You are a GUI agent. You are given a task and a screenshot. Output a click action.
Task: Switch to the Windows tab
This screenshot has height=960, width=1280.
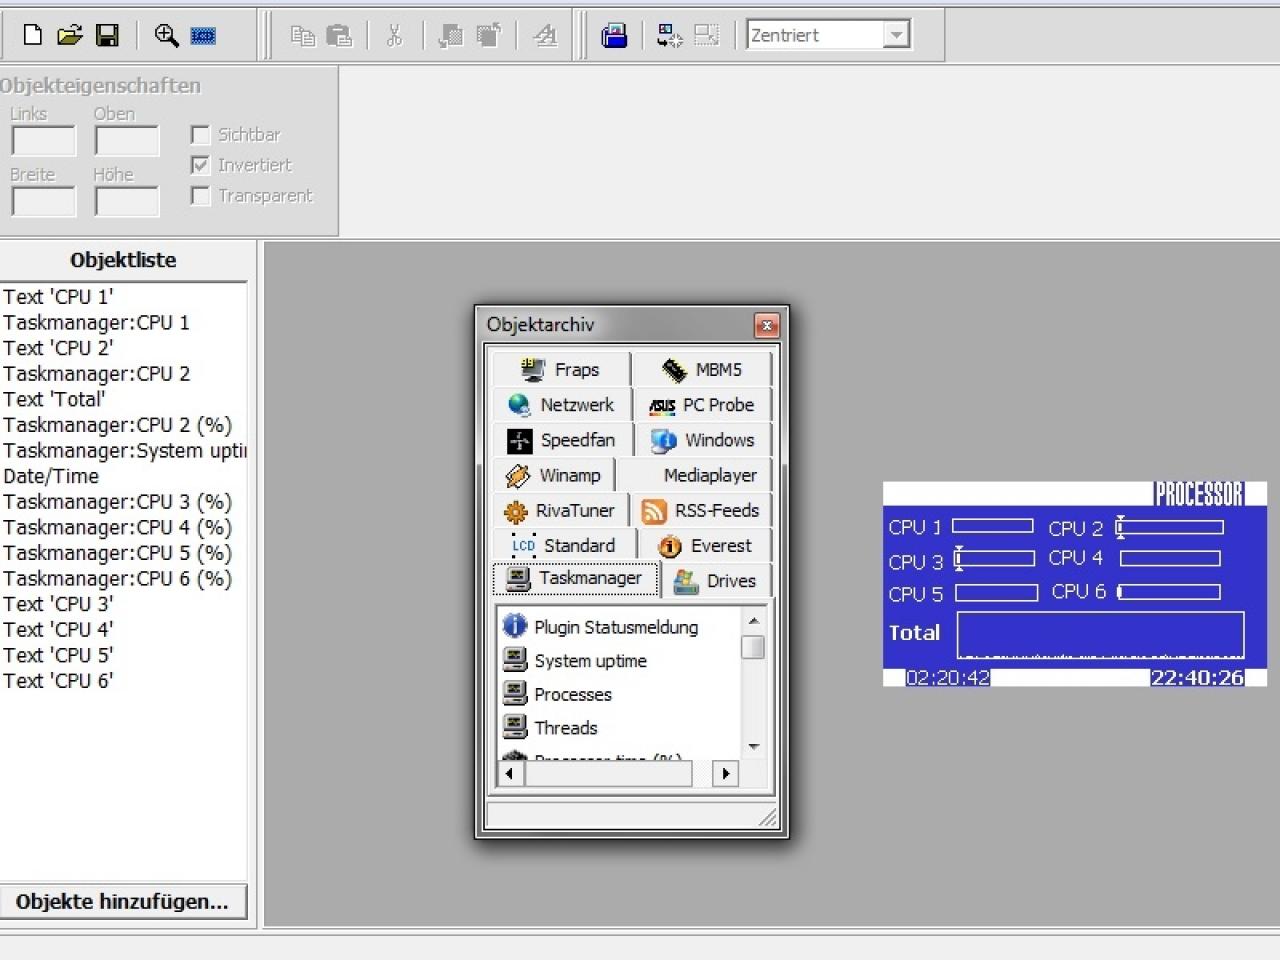click(703, 440)
